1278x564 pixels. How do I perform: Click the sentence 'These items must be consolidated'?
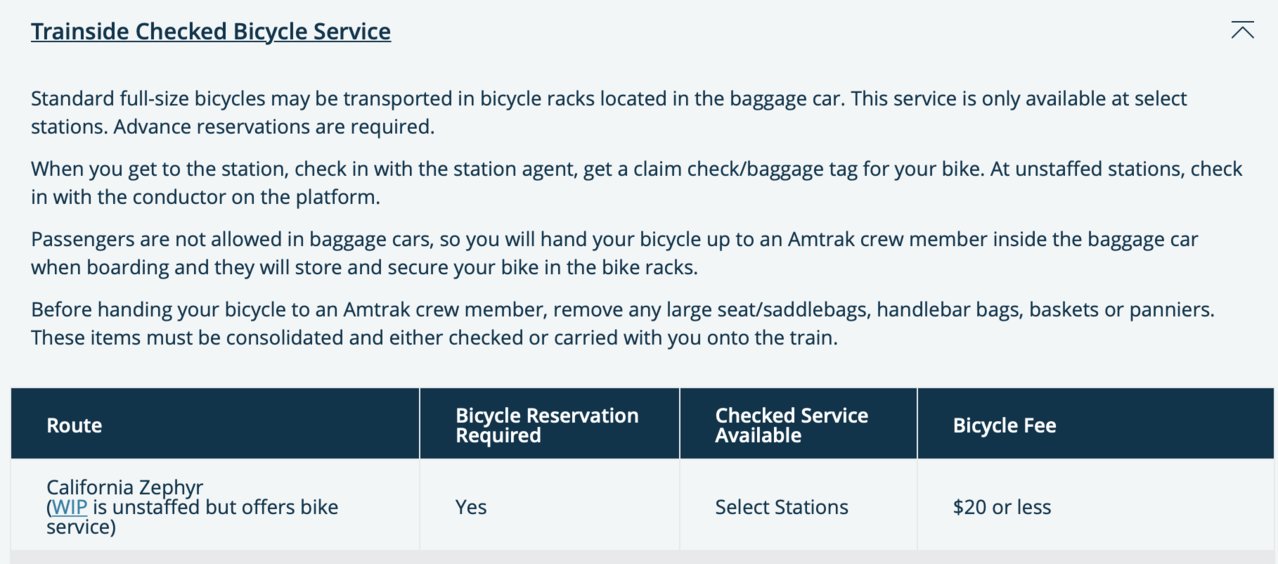433,337
